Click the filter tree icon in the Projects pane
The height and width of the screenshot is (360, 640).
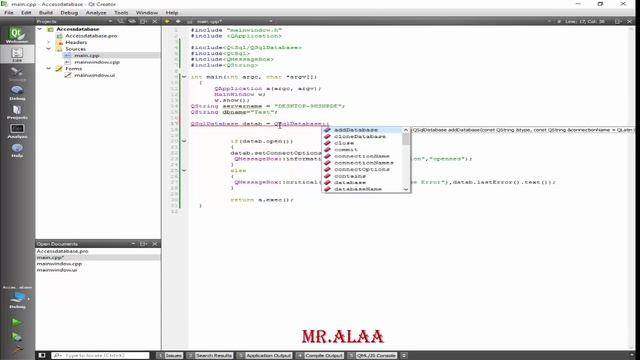point(121,21)
